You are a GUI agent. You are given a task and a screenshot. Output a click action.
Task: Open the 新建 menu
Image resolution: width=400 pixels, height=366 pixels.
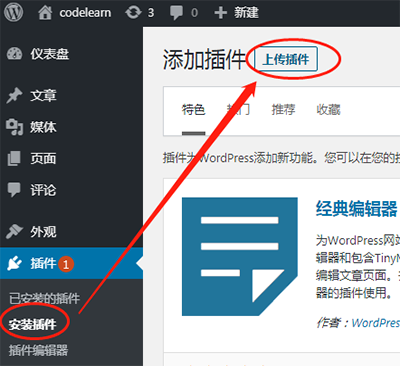click(246, 13)
